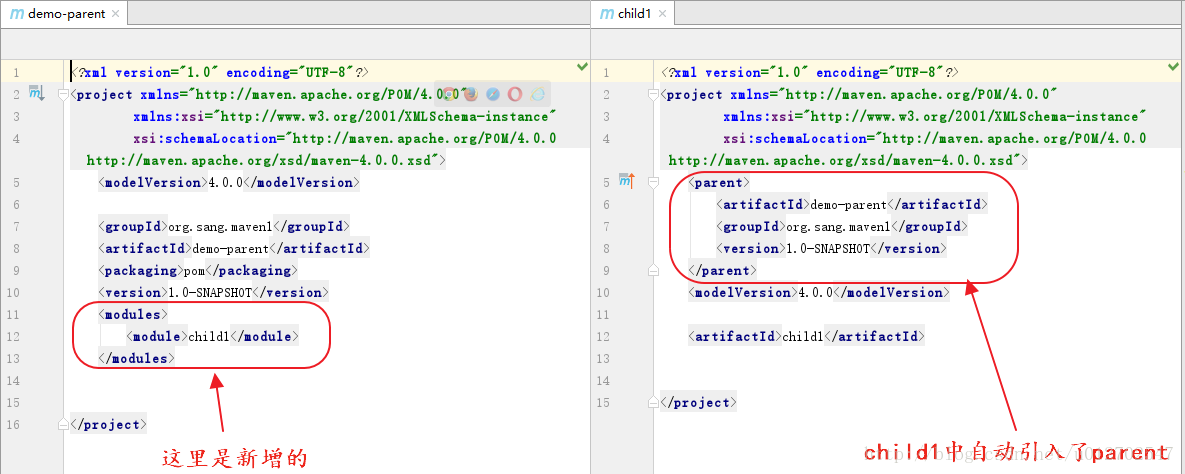Click the child modules gutter icon in demo-parent
The height and width of the screenshot is (474, 1185).
coord(37,94)
